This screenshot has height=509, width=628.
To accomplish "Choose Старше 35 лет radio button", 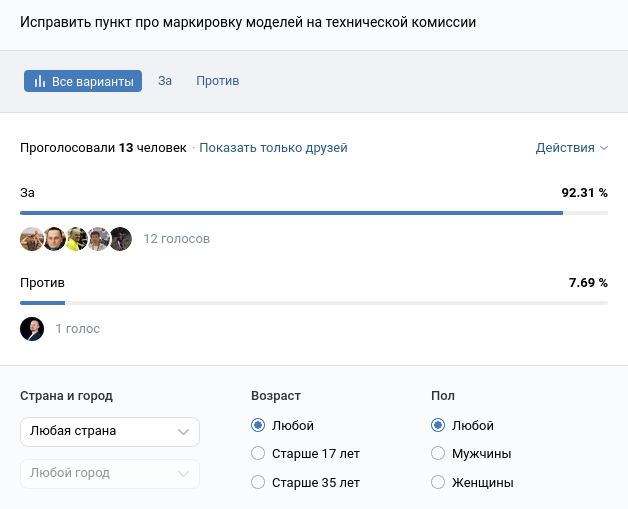I will point(259,482).
